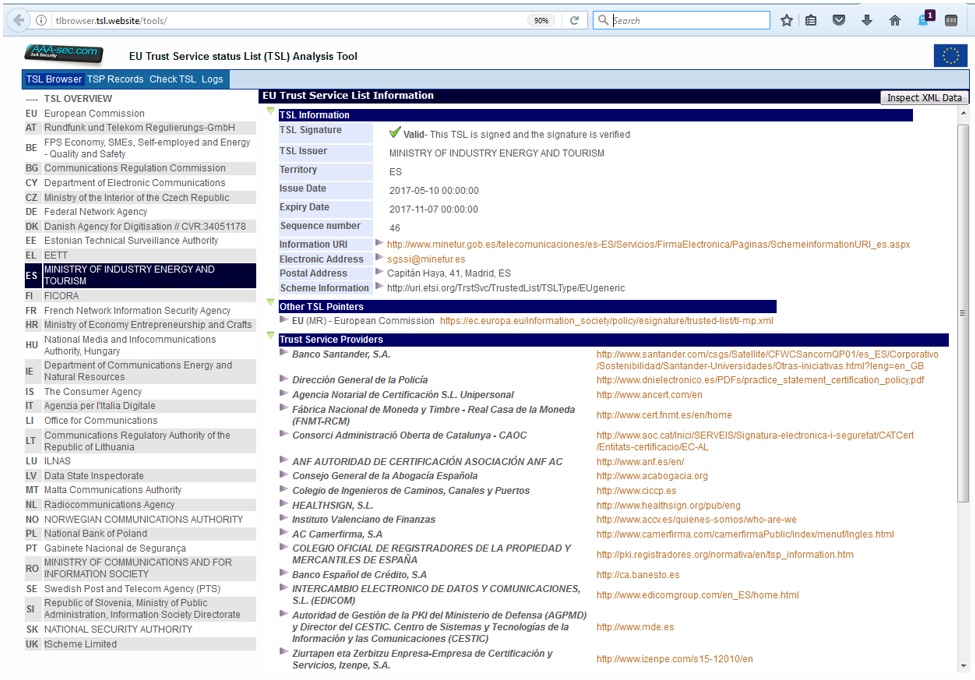
Task: Select TSL OVERVIEW in the country list
Action: point(140,99)
